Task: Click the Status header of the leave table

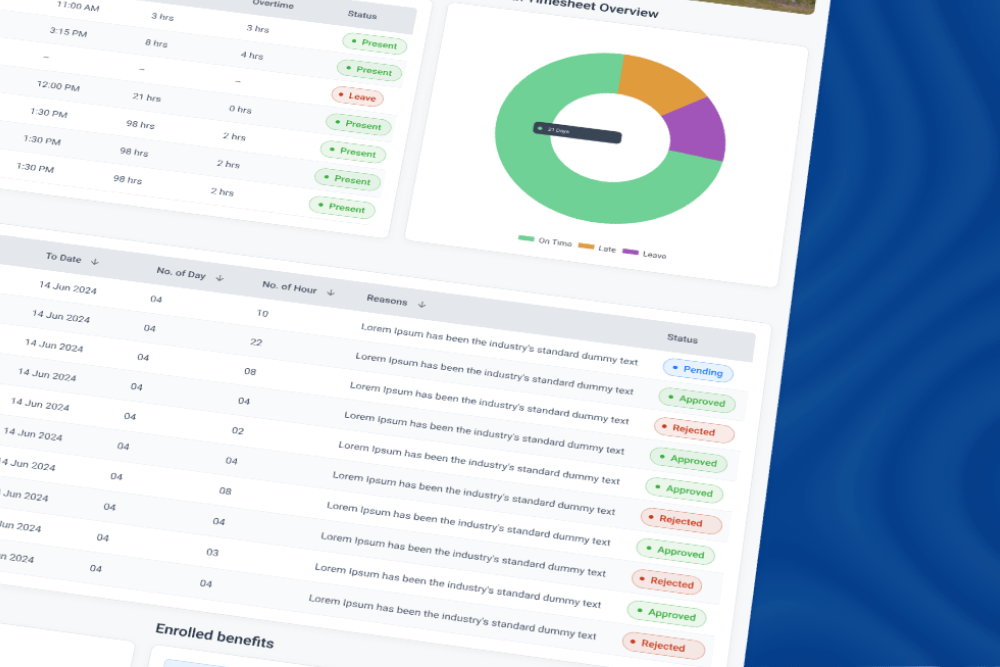Action: pos(682,338)
